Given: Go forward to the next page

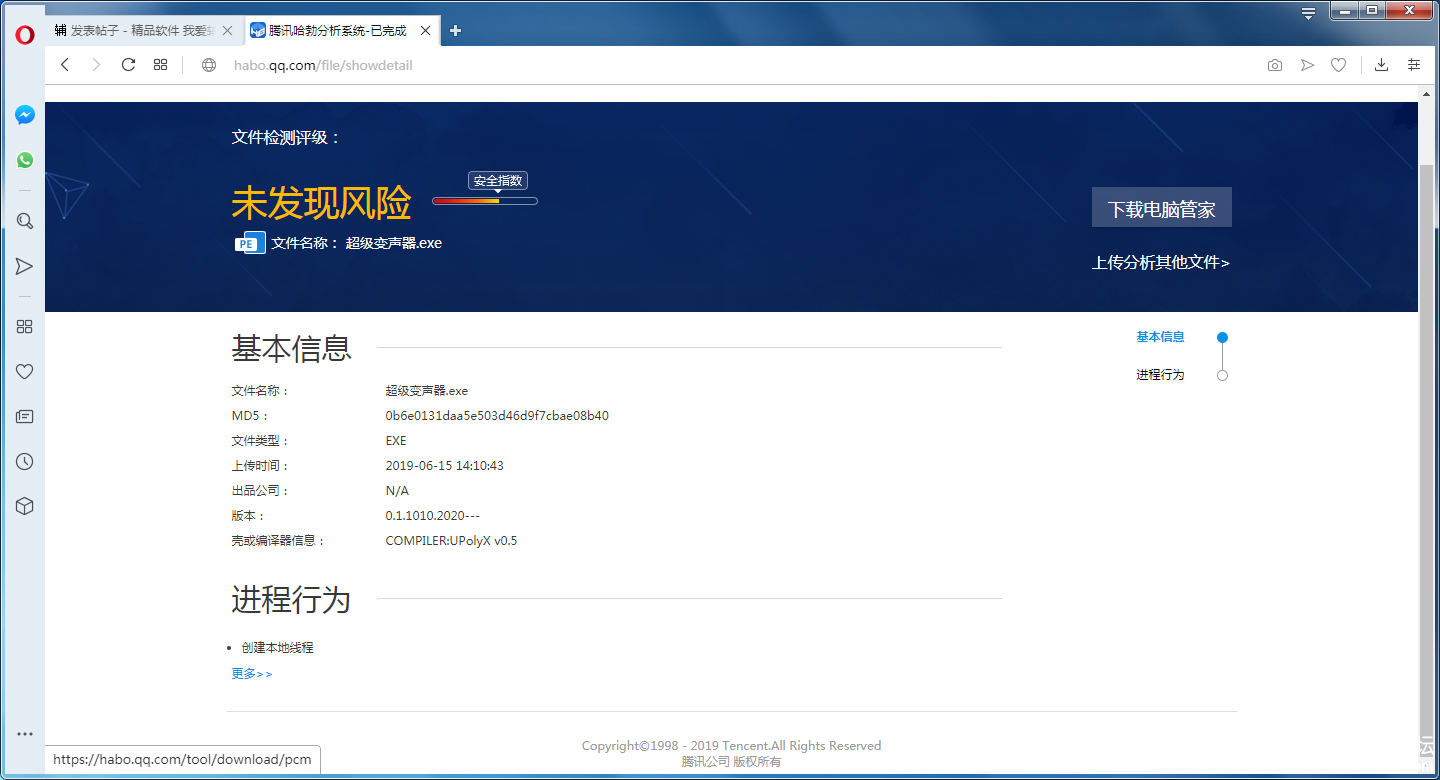Looking at the screenshot, I should 96,65.
